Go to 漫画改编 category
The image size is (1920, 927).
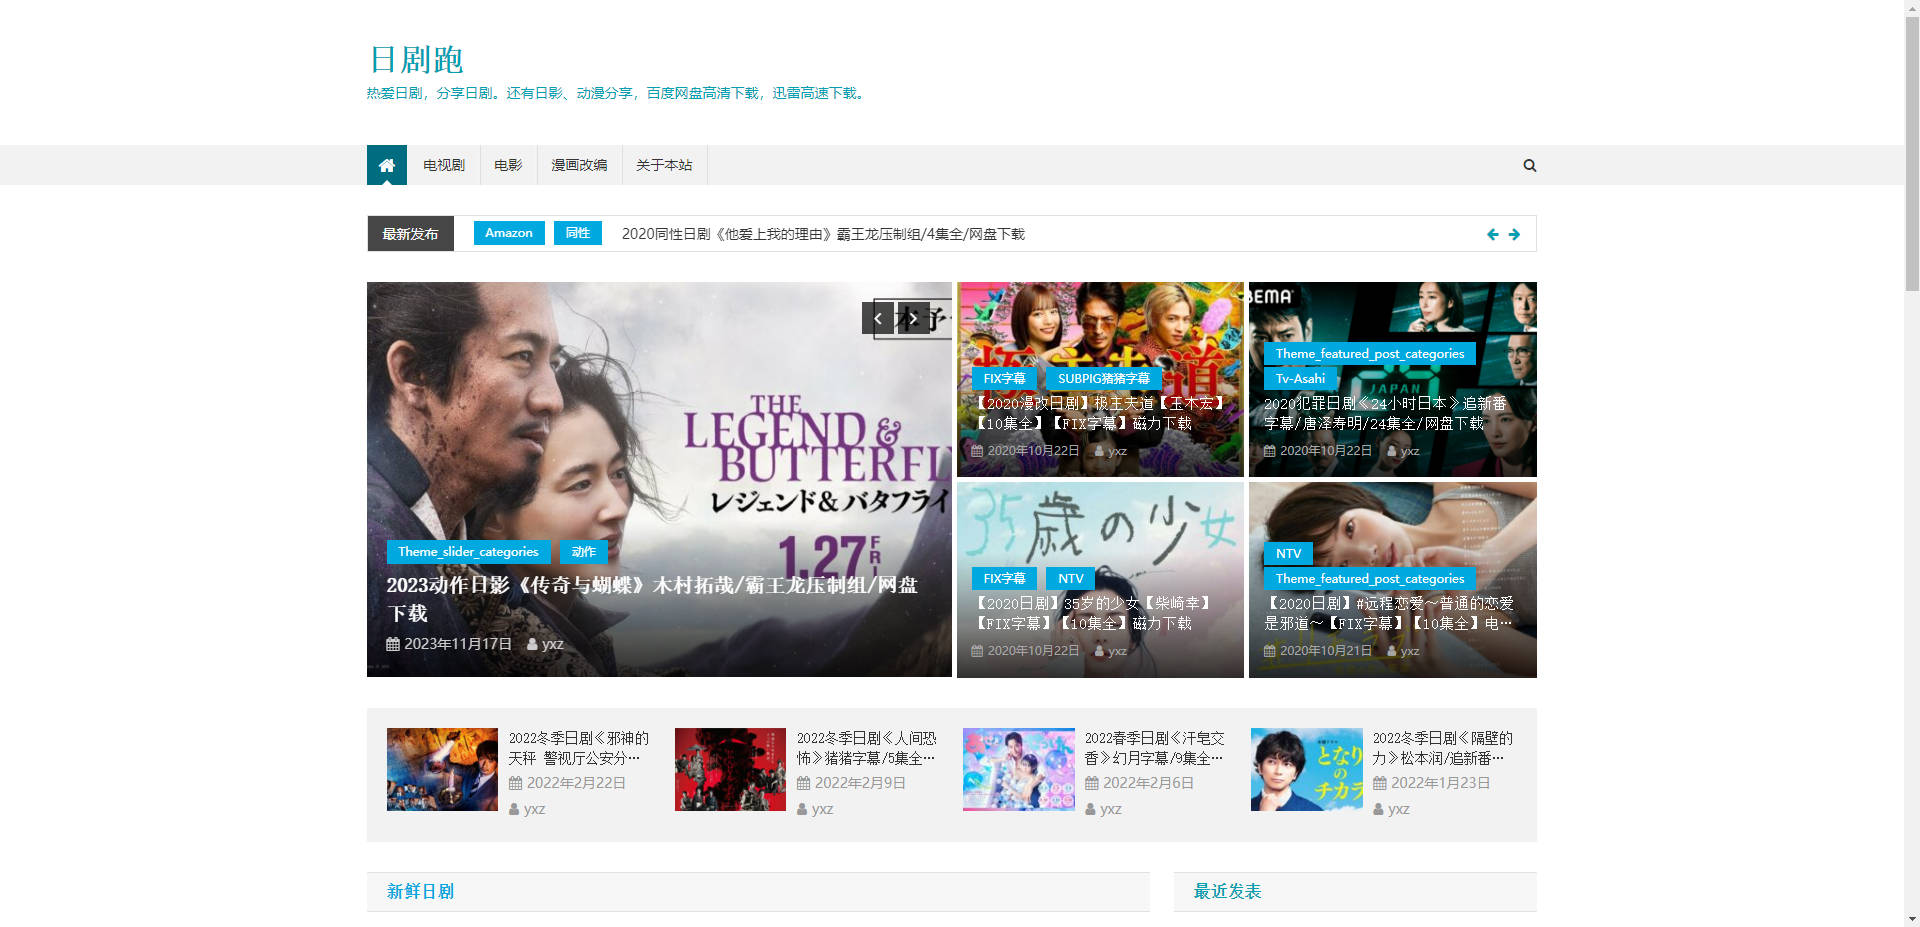(579, 165)
